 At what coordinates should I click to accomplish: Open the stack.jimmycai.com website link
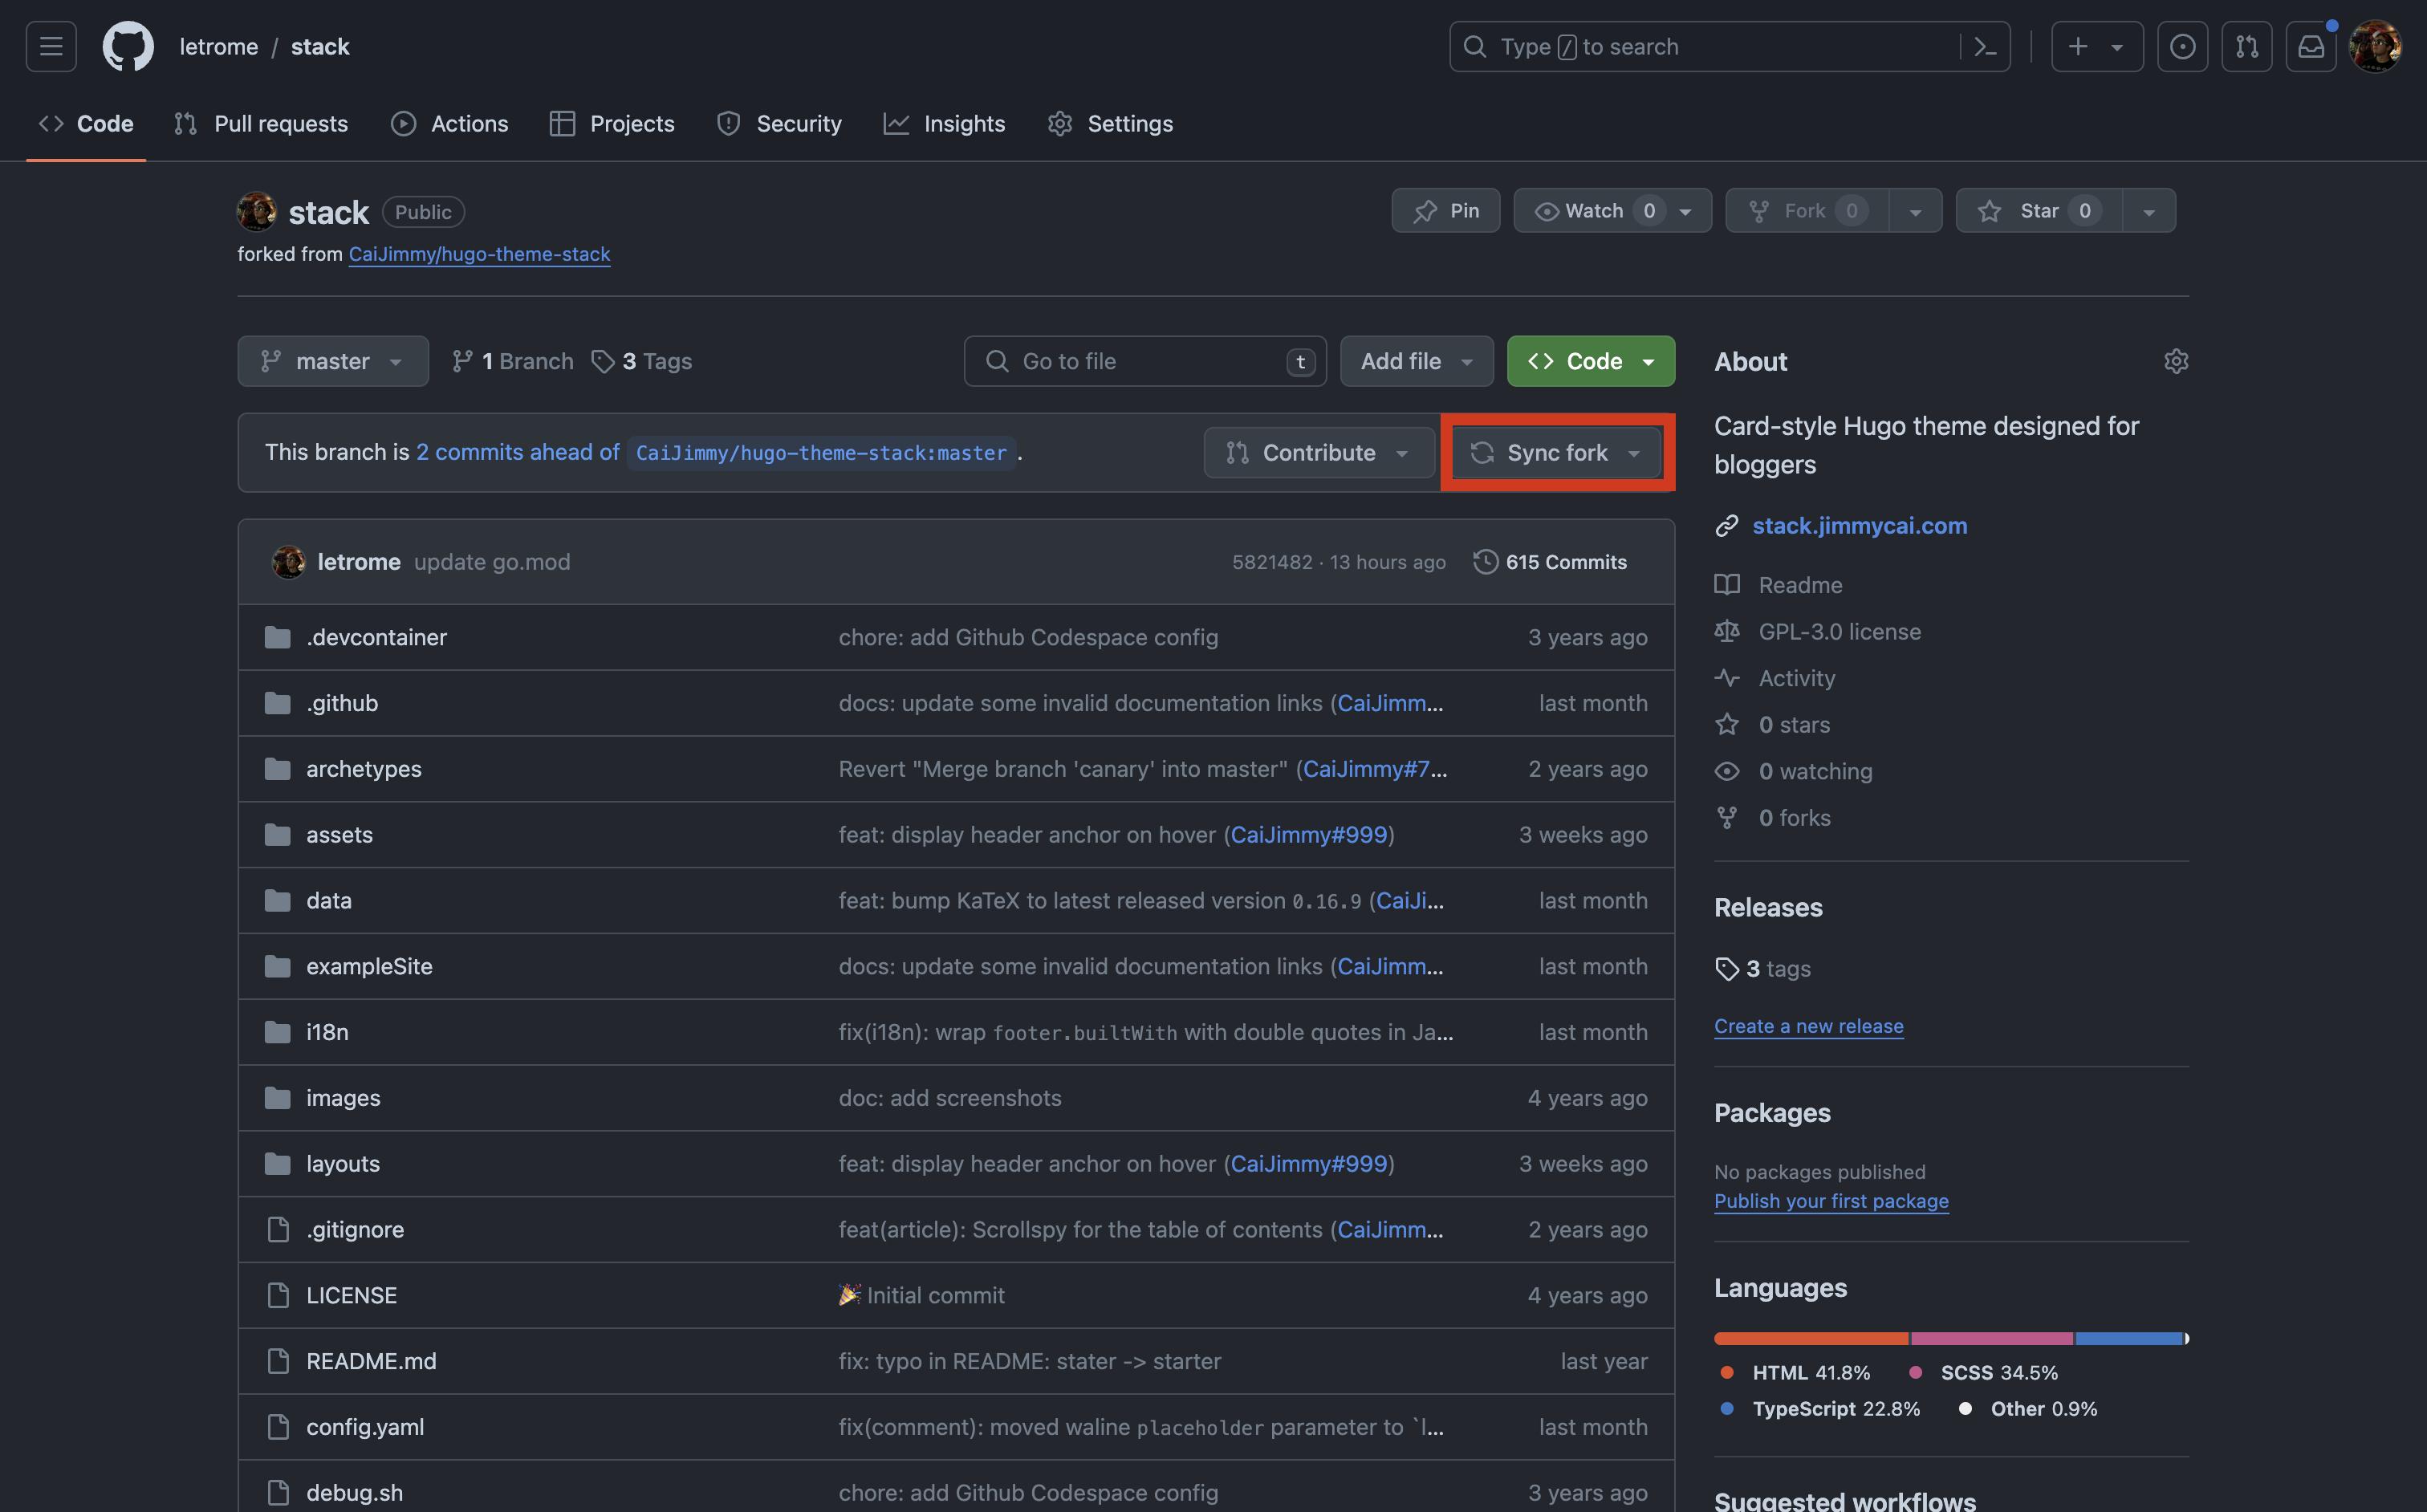[x=1859, y=525]
